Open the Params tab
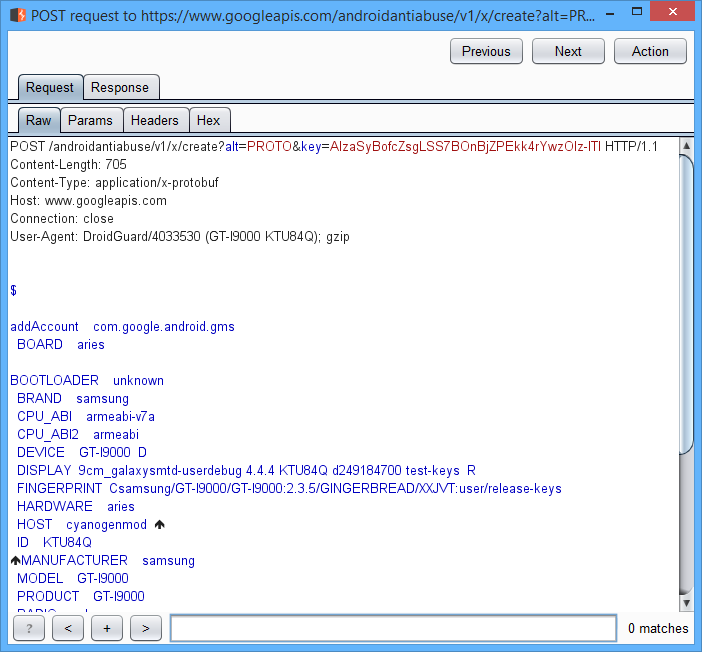 (90, 120)
